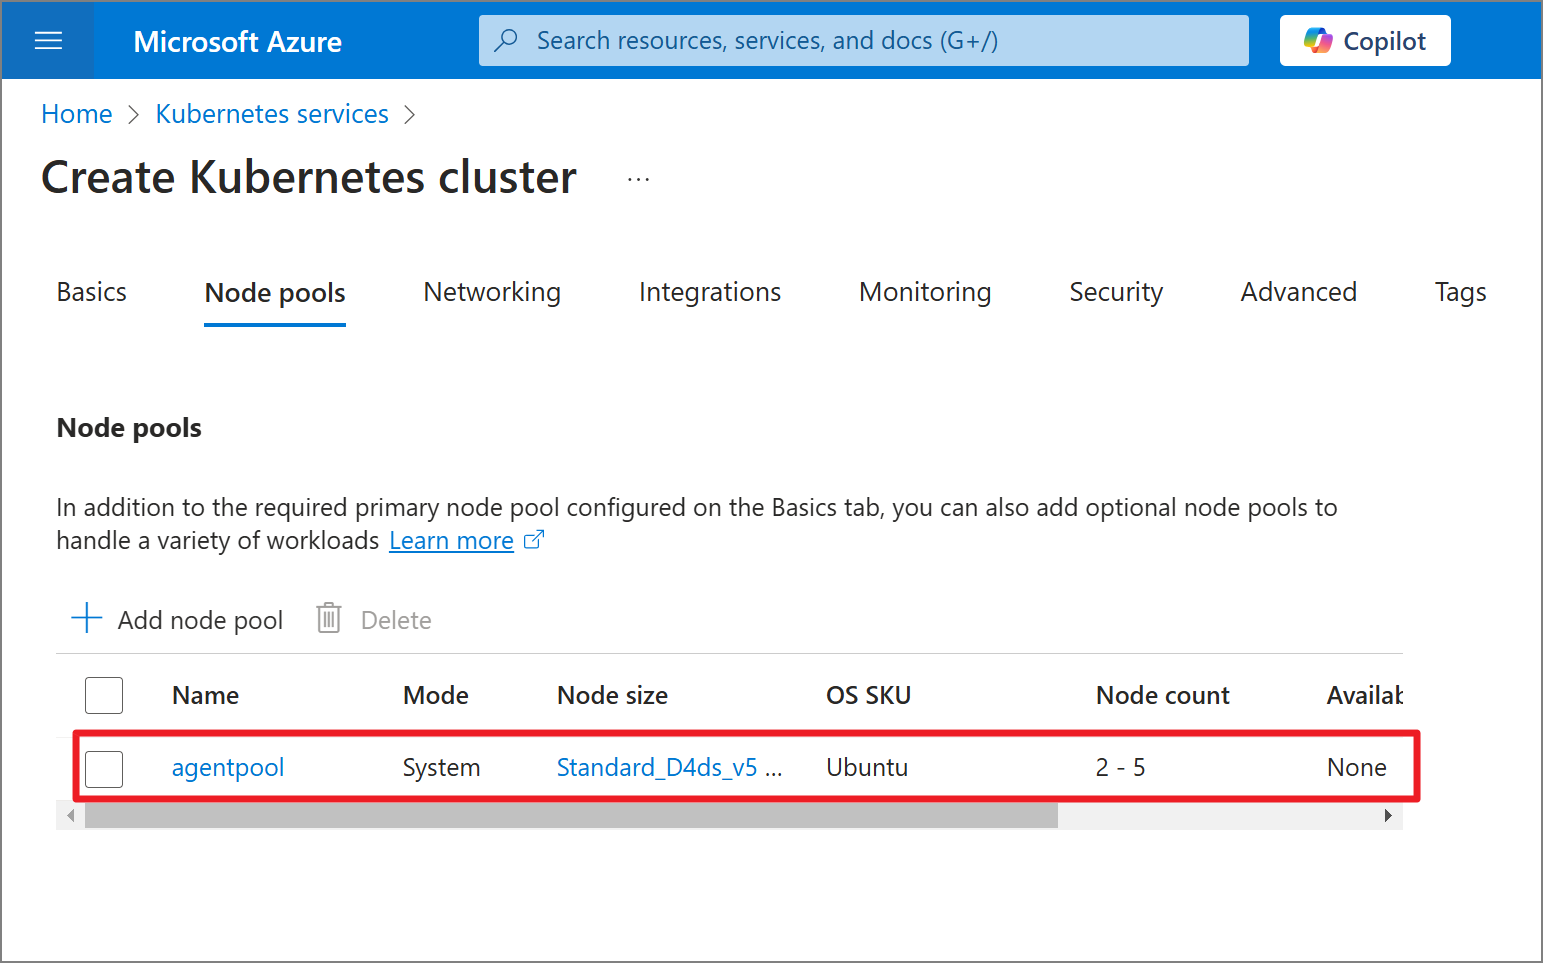Open the agentpool node pool link

pos(228,768)
